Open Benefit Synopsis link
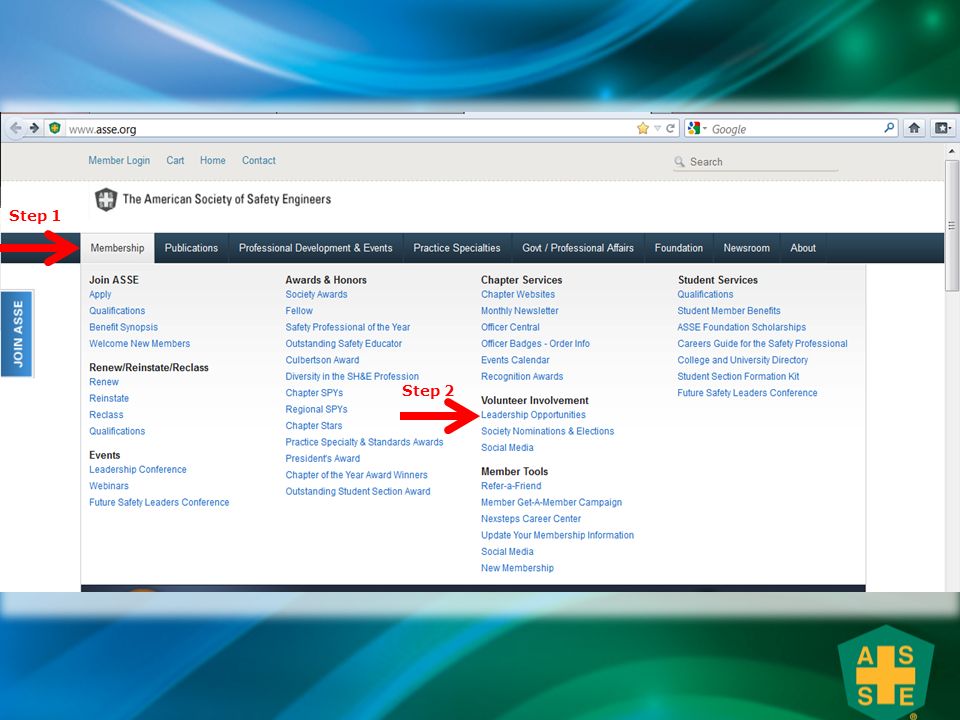Image resolution: width=960 pixels, height=720 pixels. [124, 328]
